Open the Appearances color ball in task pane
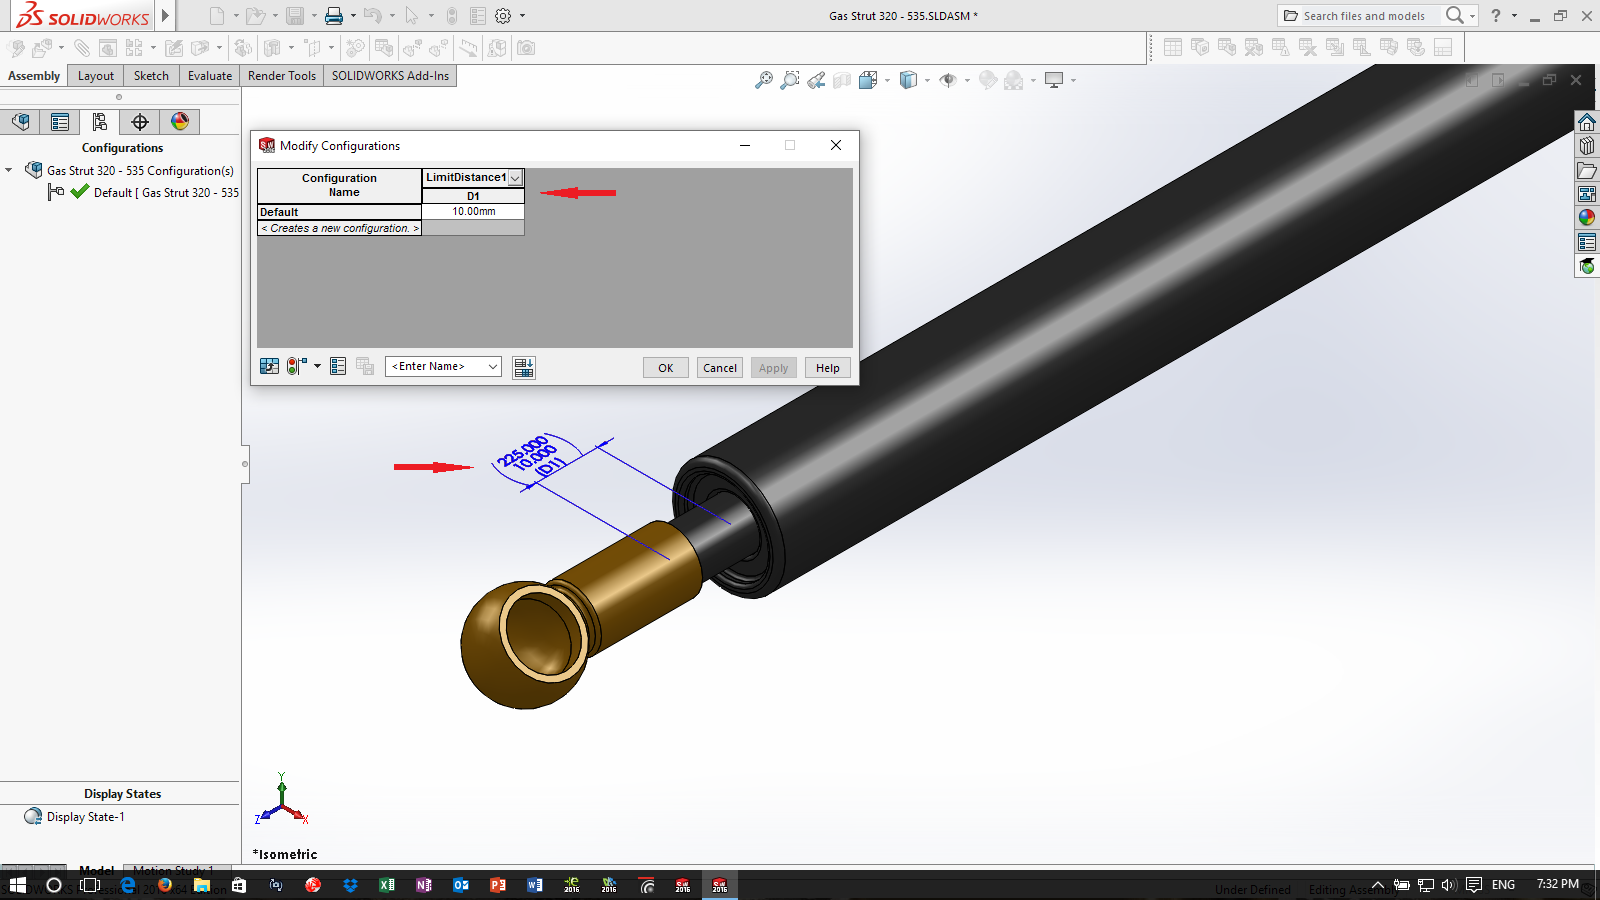 1587,217
